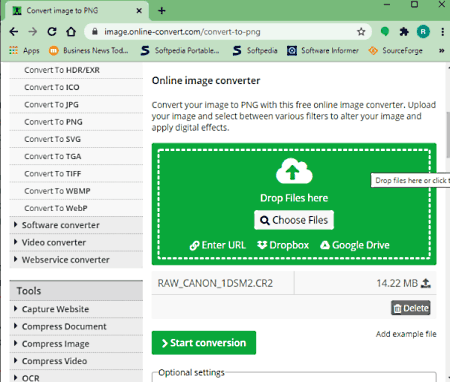
Task: Click the site padlock icon
Action: [x=95, y=32]
